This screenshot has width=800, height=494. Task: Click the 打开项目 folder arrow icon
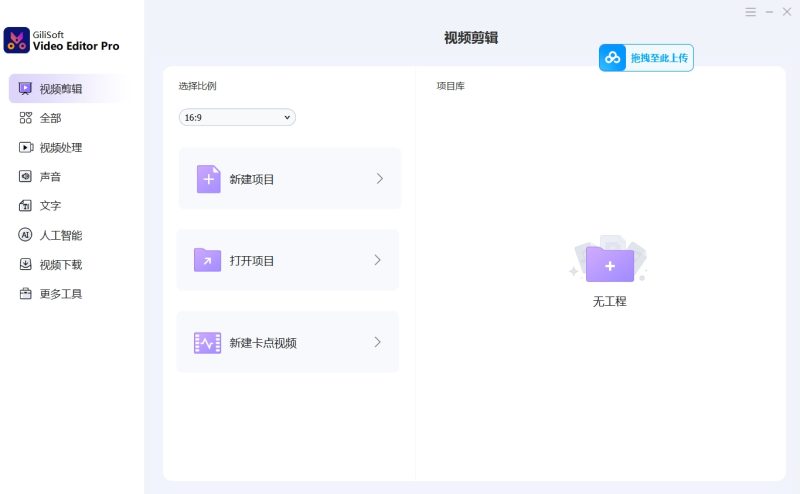(x=207, y=260)
